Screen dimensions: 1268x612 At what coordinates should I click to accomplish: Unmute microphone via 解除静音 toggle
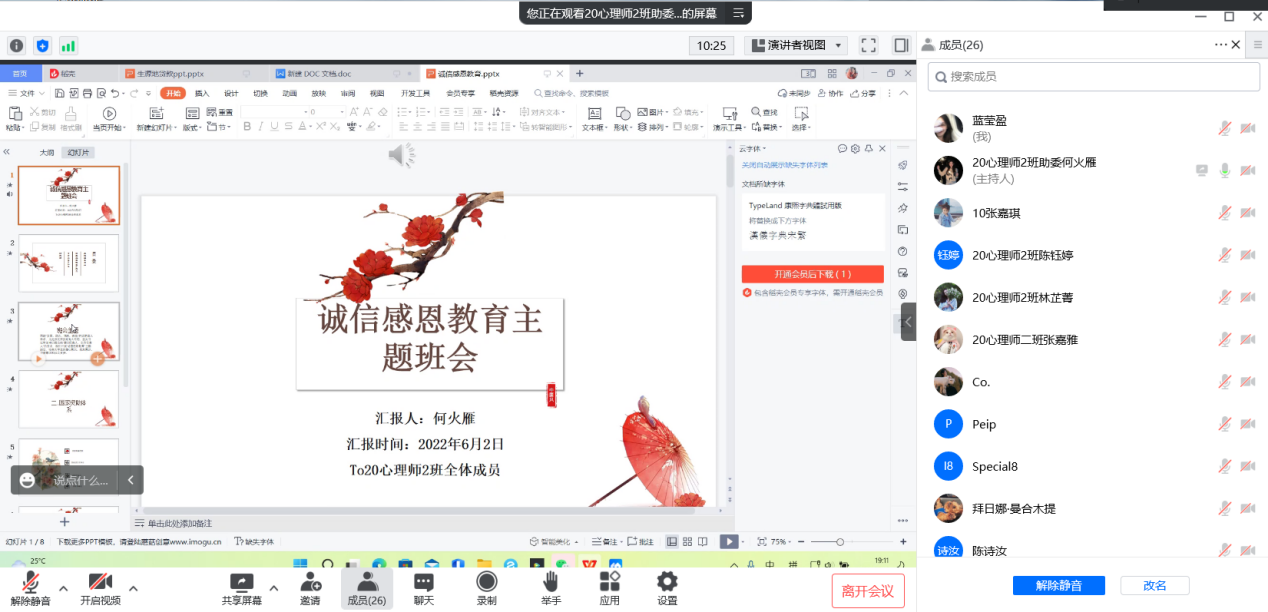tap(31, 583)
